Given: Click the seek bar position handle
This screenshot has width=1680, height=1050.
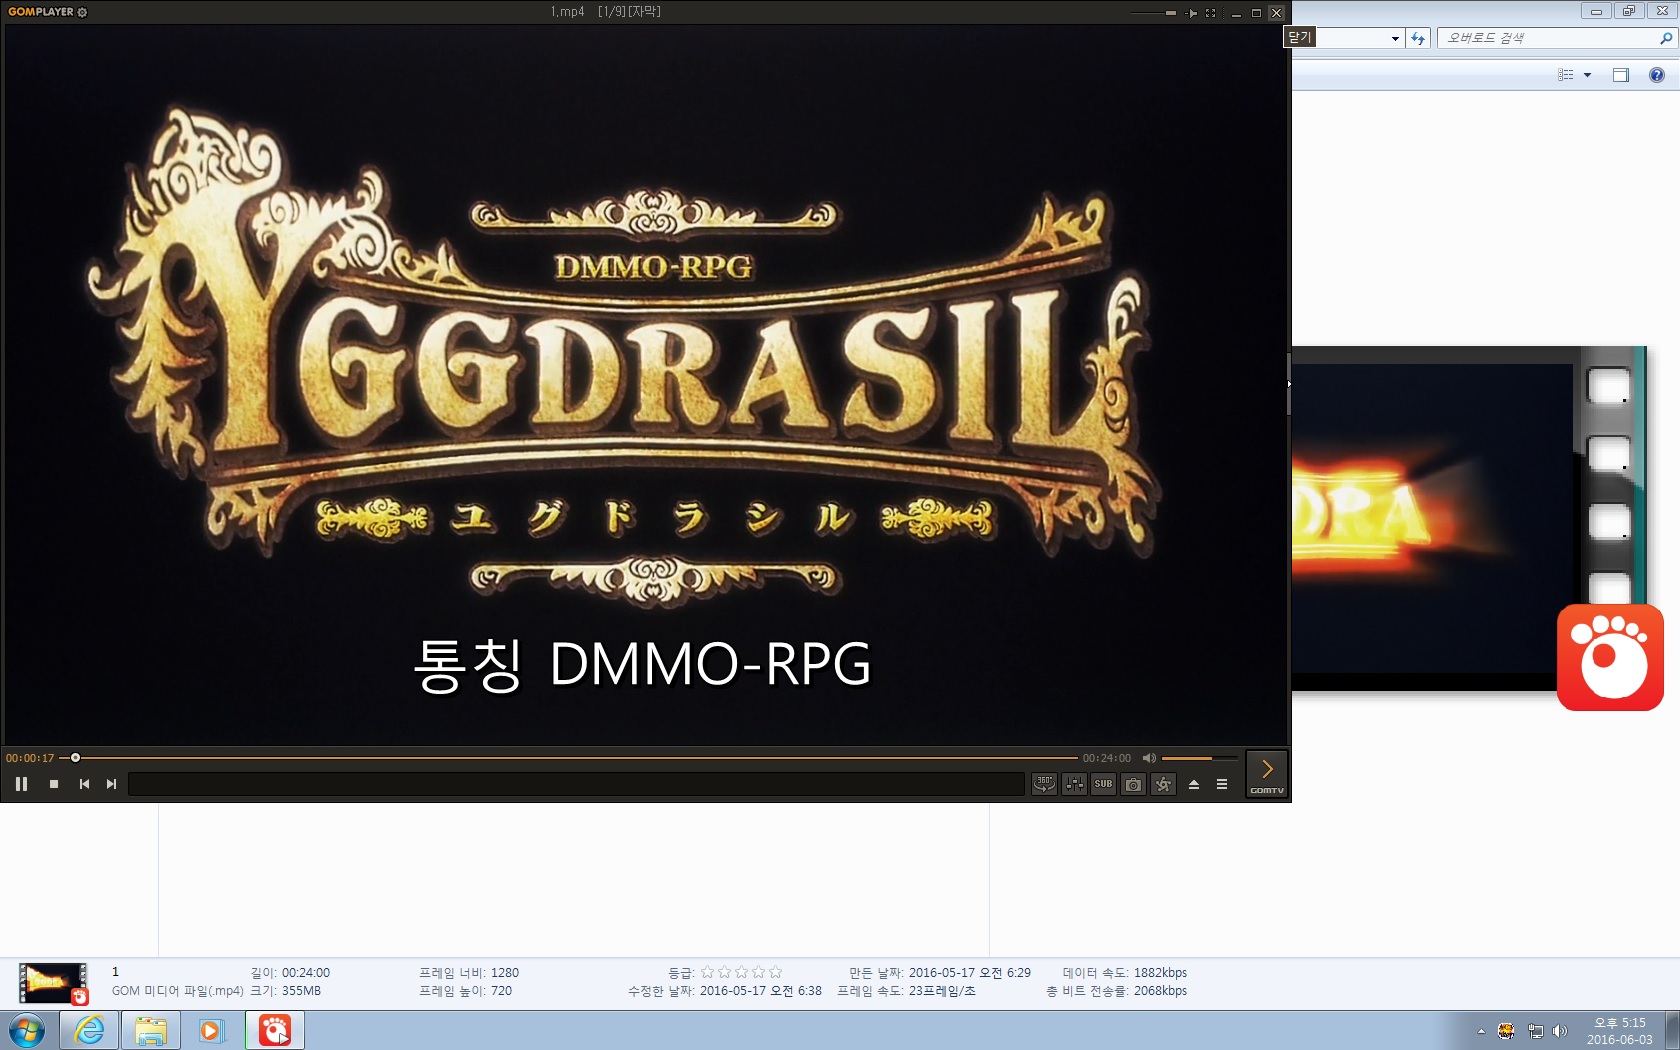Looking at the screenshot, I should coord(75,758).
